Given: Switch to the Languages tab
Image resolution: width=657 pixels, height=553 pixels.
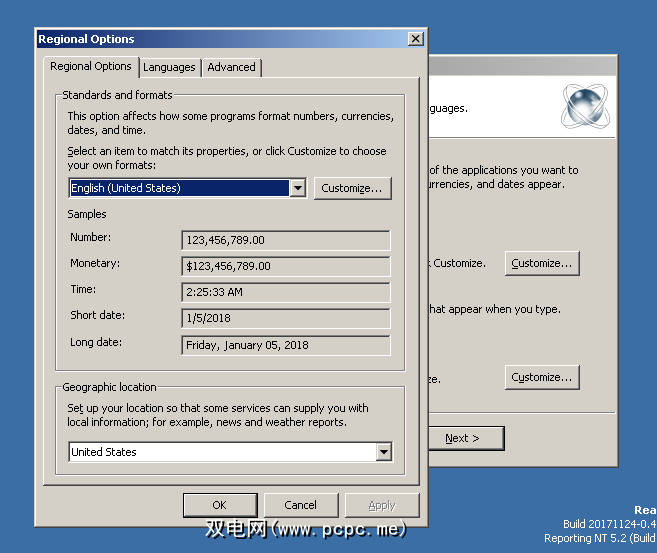Looking at the screenshot, I should (169, 67).
